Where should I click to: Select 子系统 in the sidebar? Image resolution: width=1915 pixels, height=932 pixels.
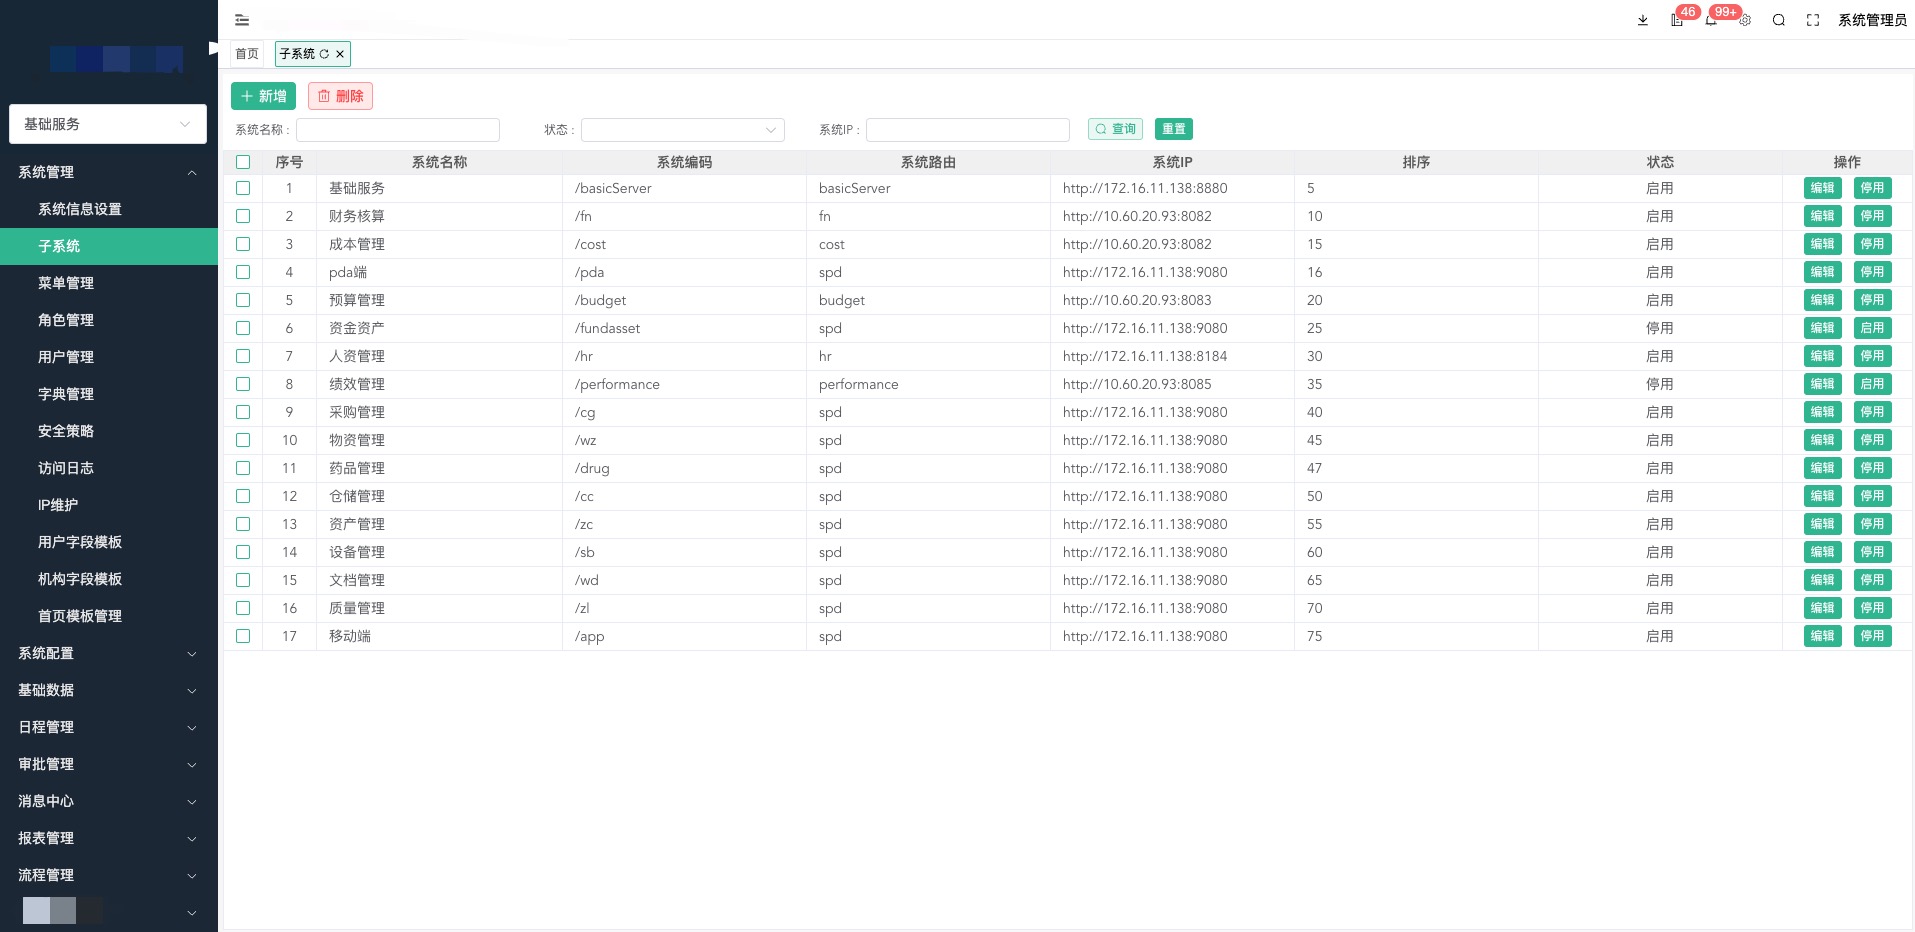tap(108, 246)
